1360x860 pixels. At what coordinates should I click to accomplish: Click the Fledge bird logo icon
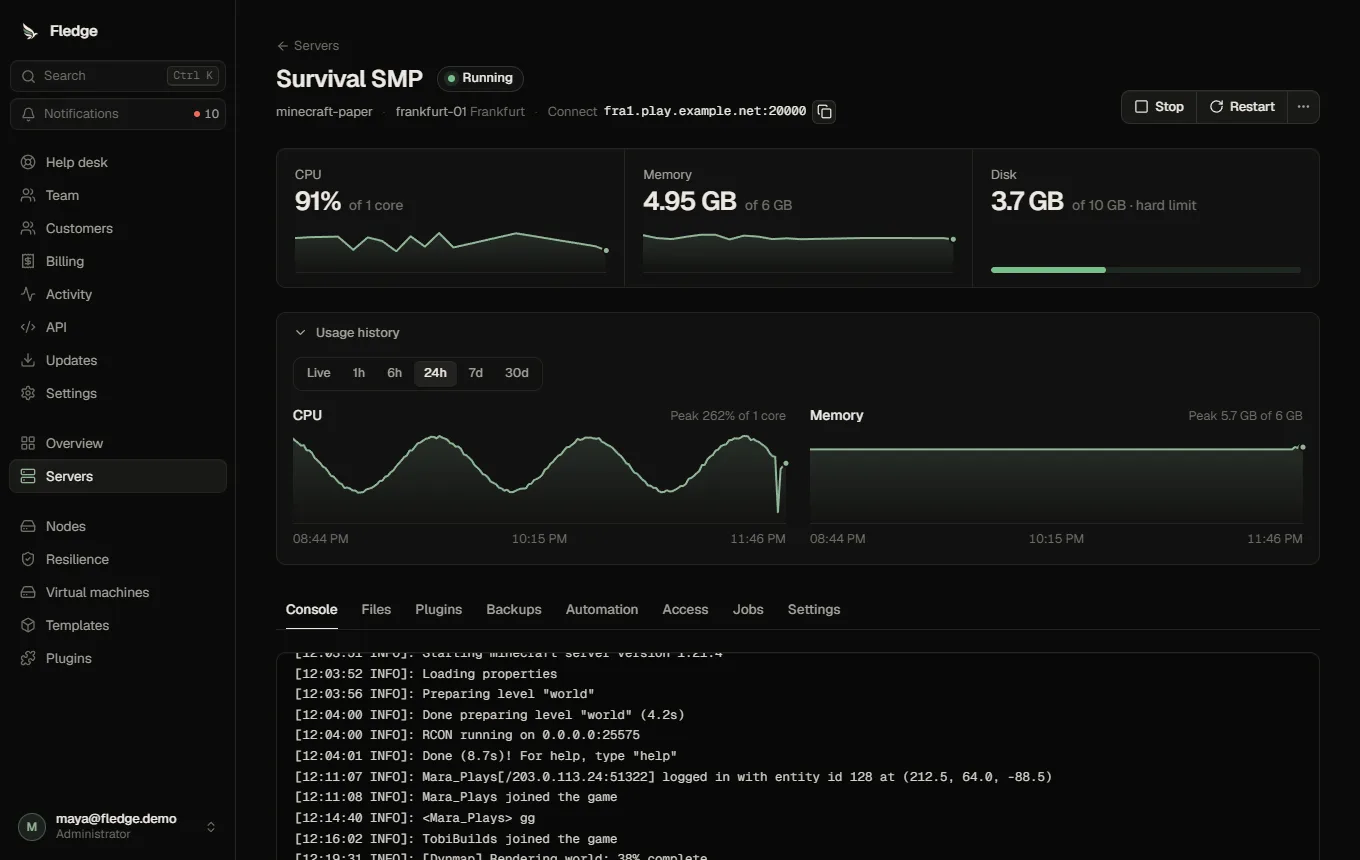[30, 31]
